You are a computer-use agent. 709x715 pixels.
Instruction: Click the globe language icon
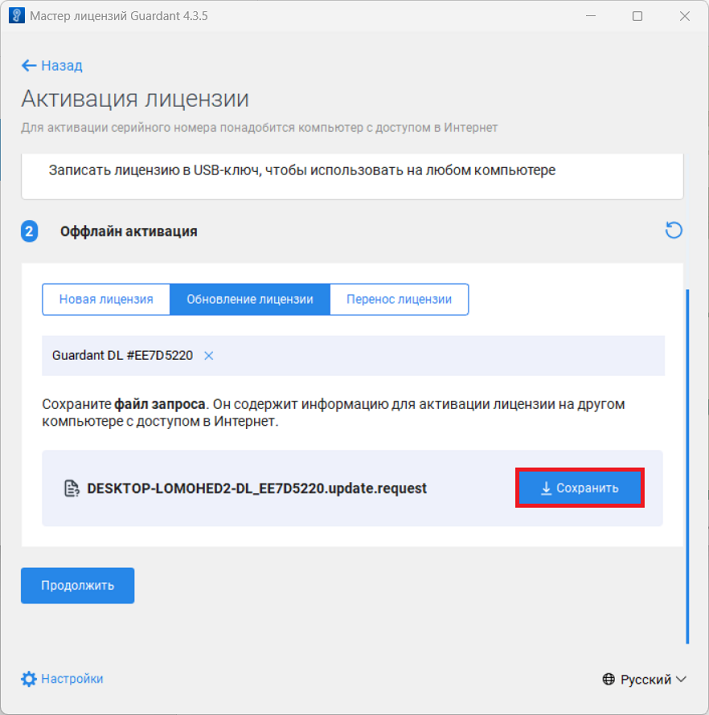coord(609,680)
